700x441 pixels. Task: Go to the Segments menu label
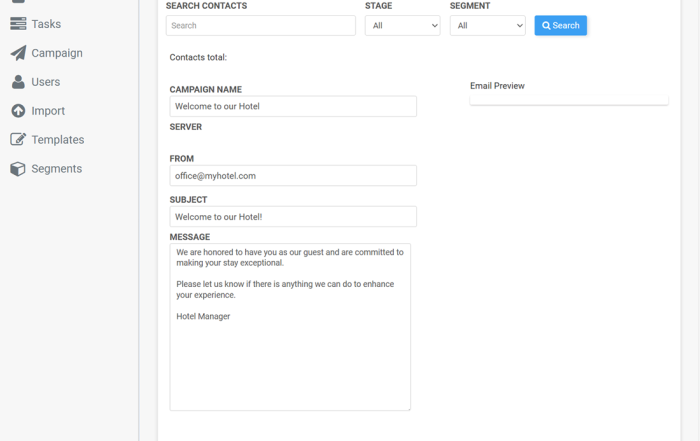(57, 169)
